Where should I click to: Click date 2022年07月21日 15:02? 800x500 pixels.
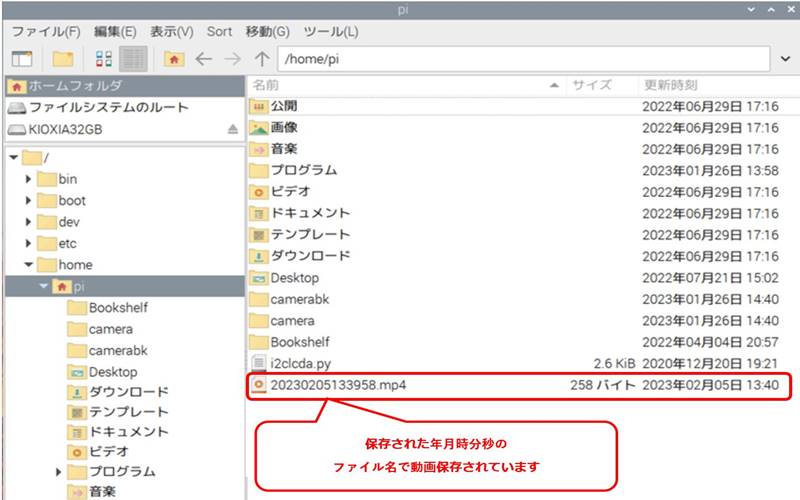point(710,278)
